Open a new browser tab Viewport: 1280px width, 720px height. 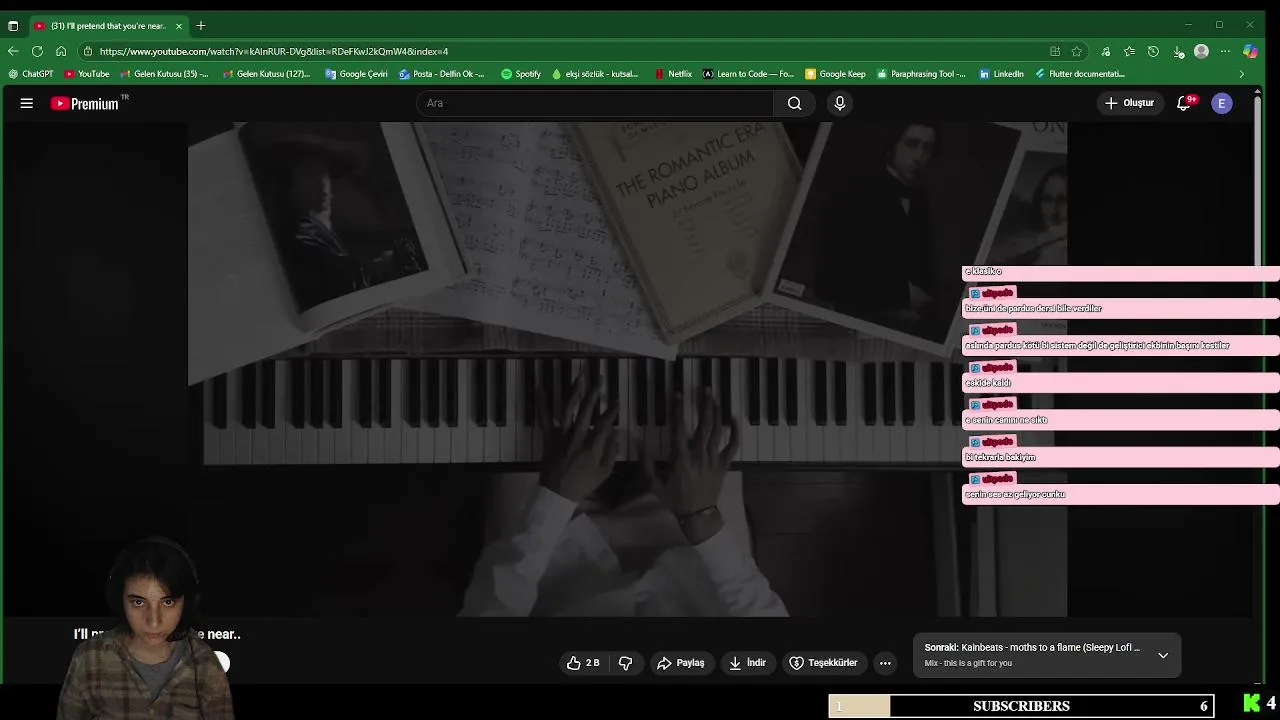201,25
